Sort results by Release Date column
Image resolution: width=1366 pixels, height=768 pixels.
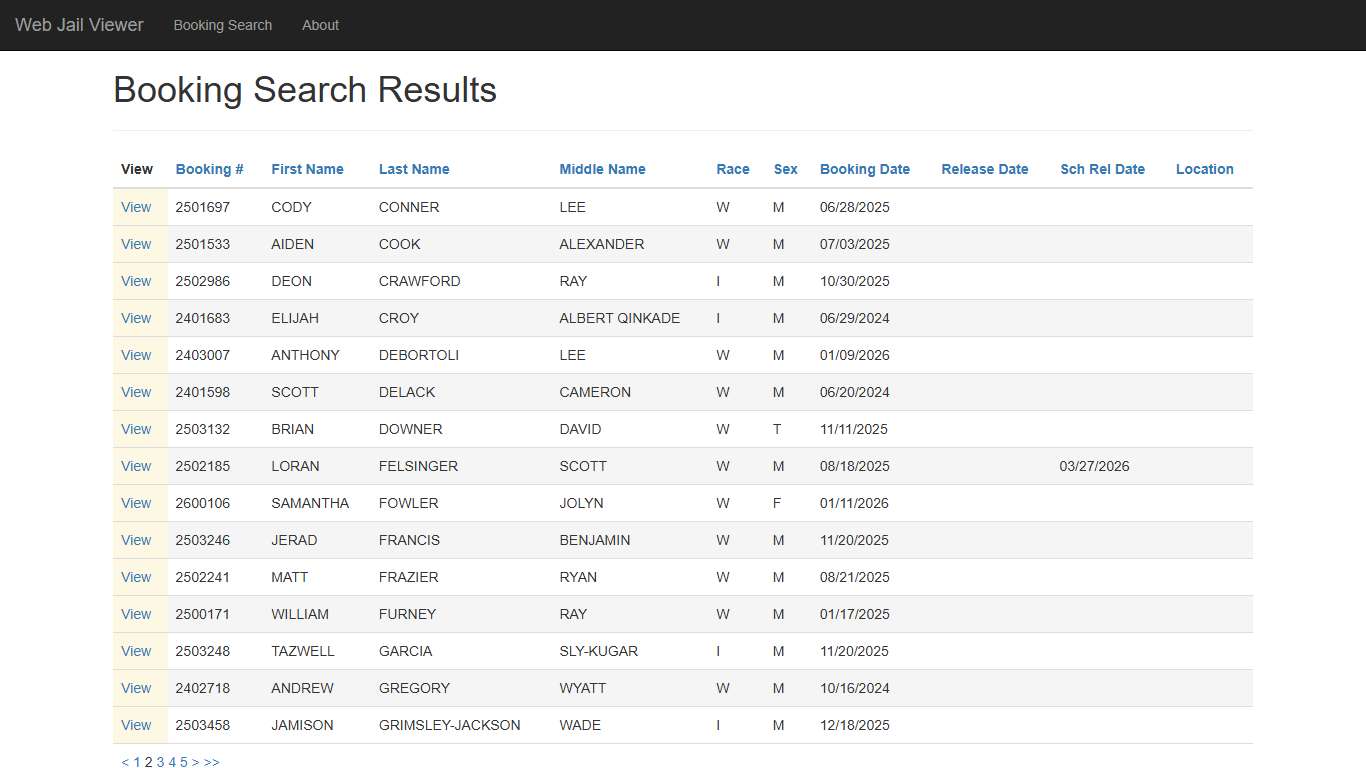pos(984,169)
